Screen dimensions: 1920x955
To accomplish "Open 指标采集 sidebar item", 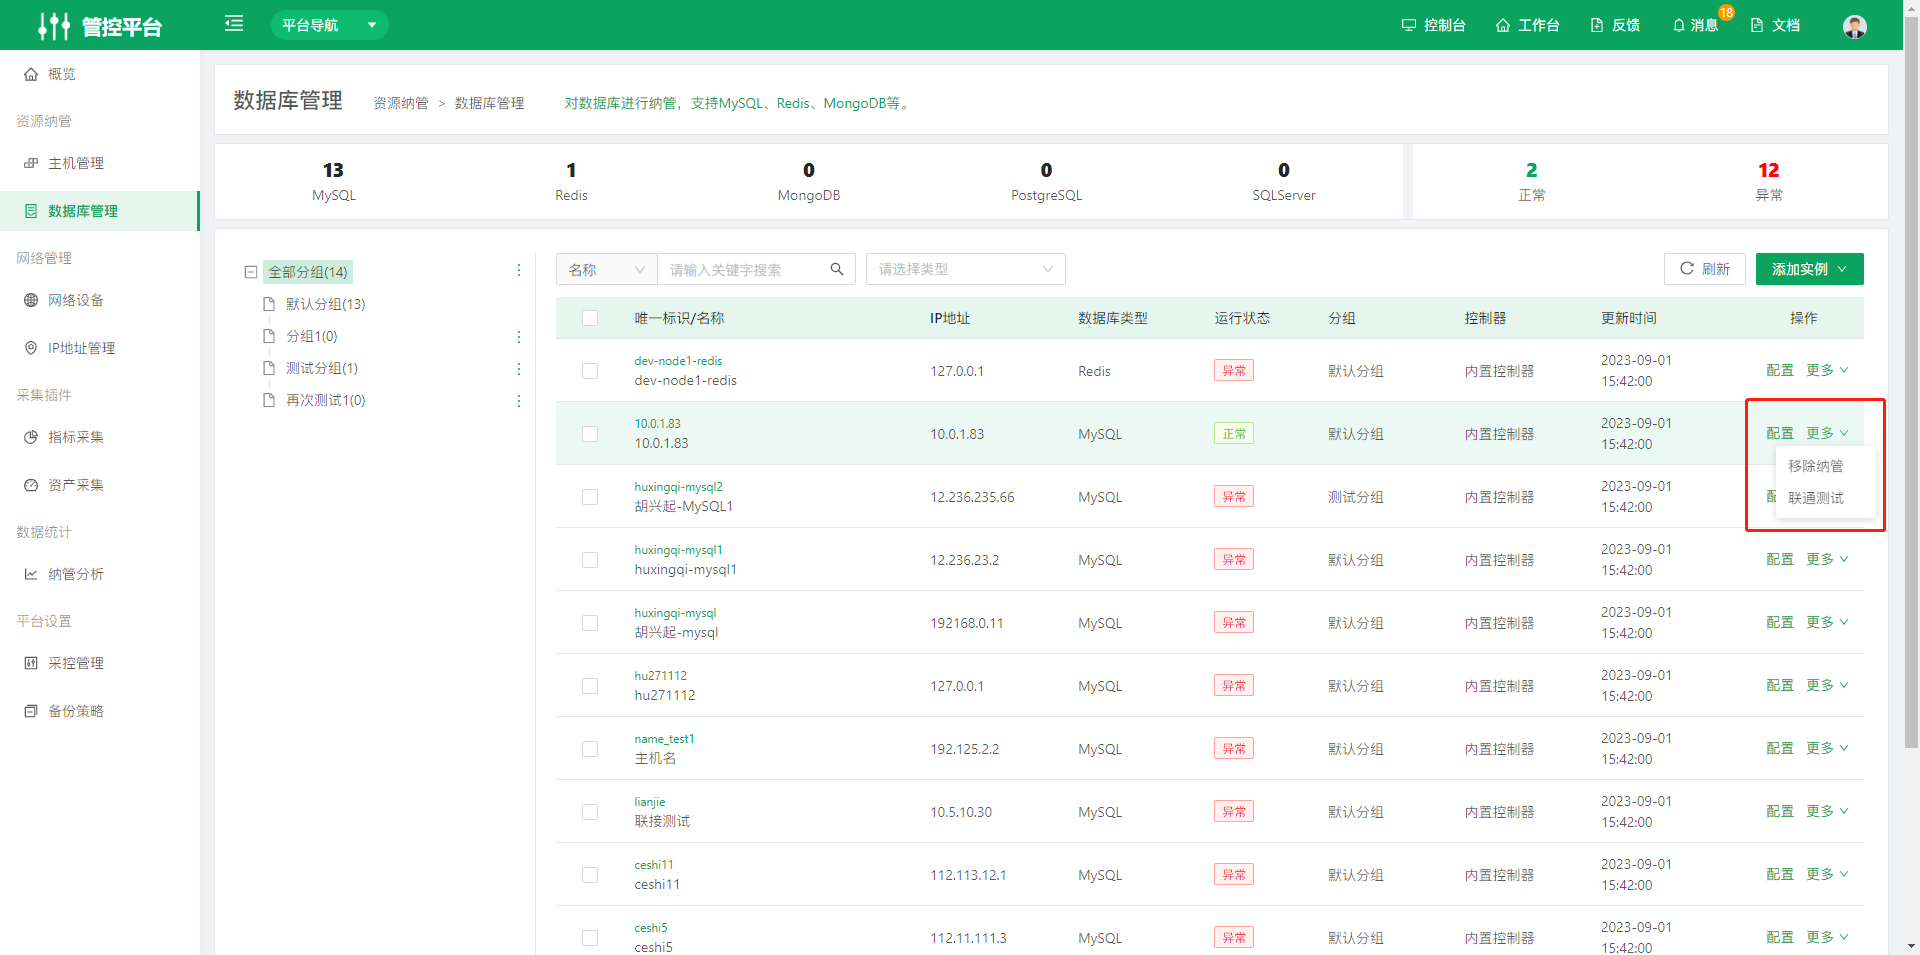I will pos(100,437).
